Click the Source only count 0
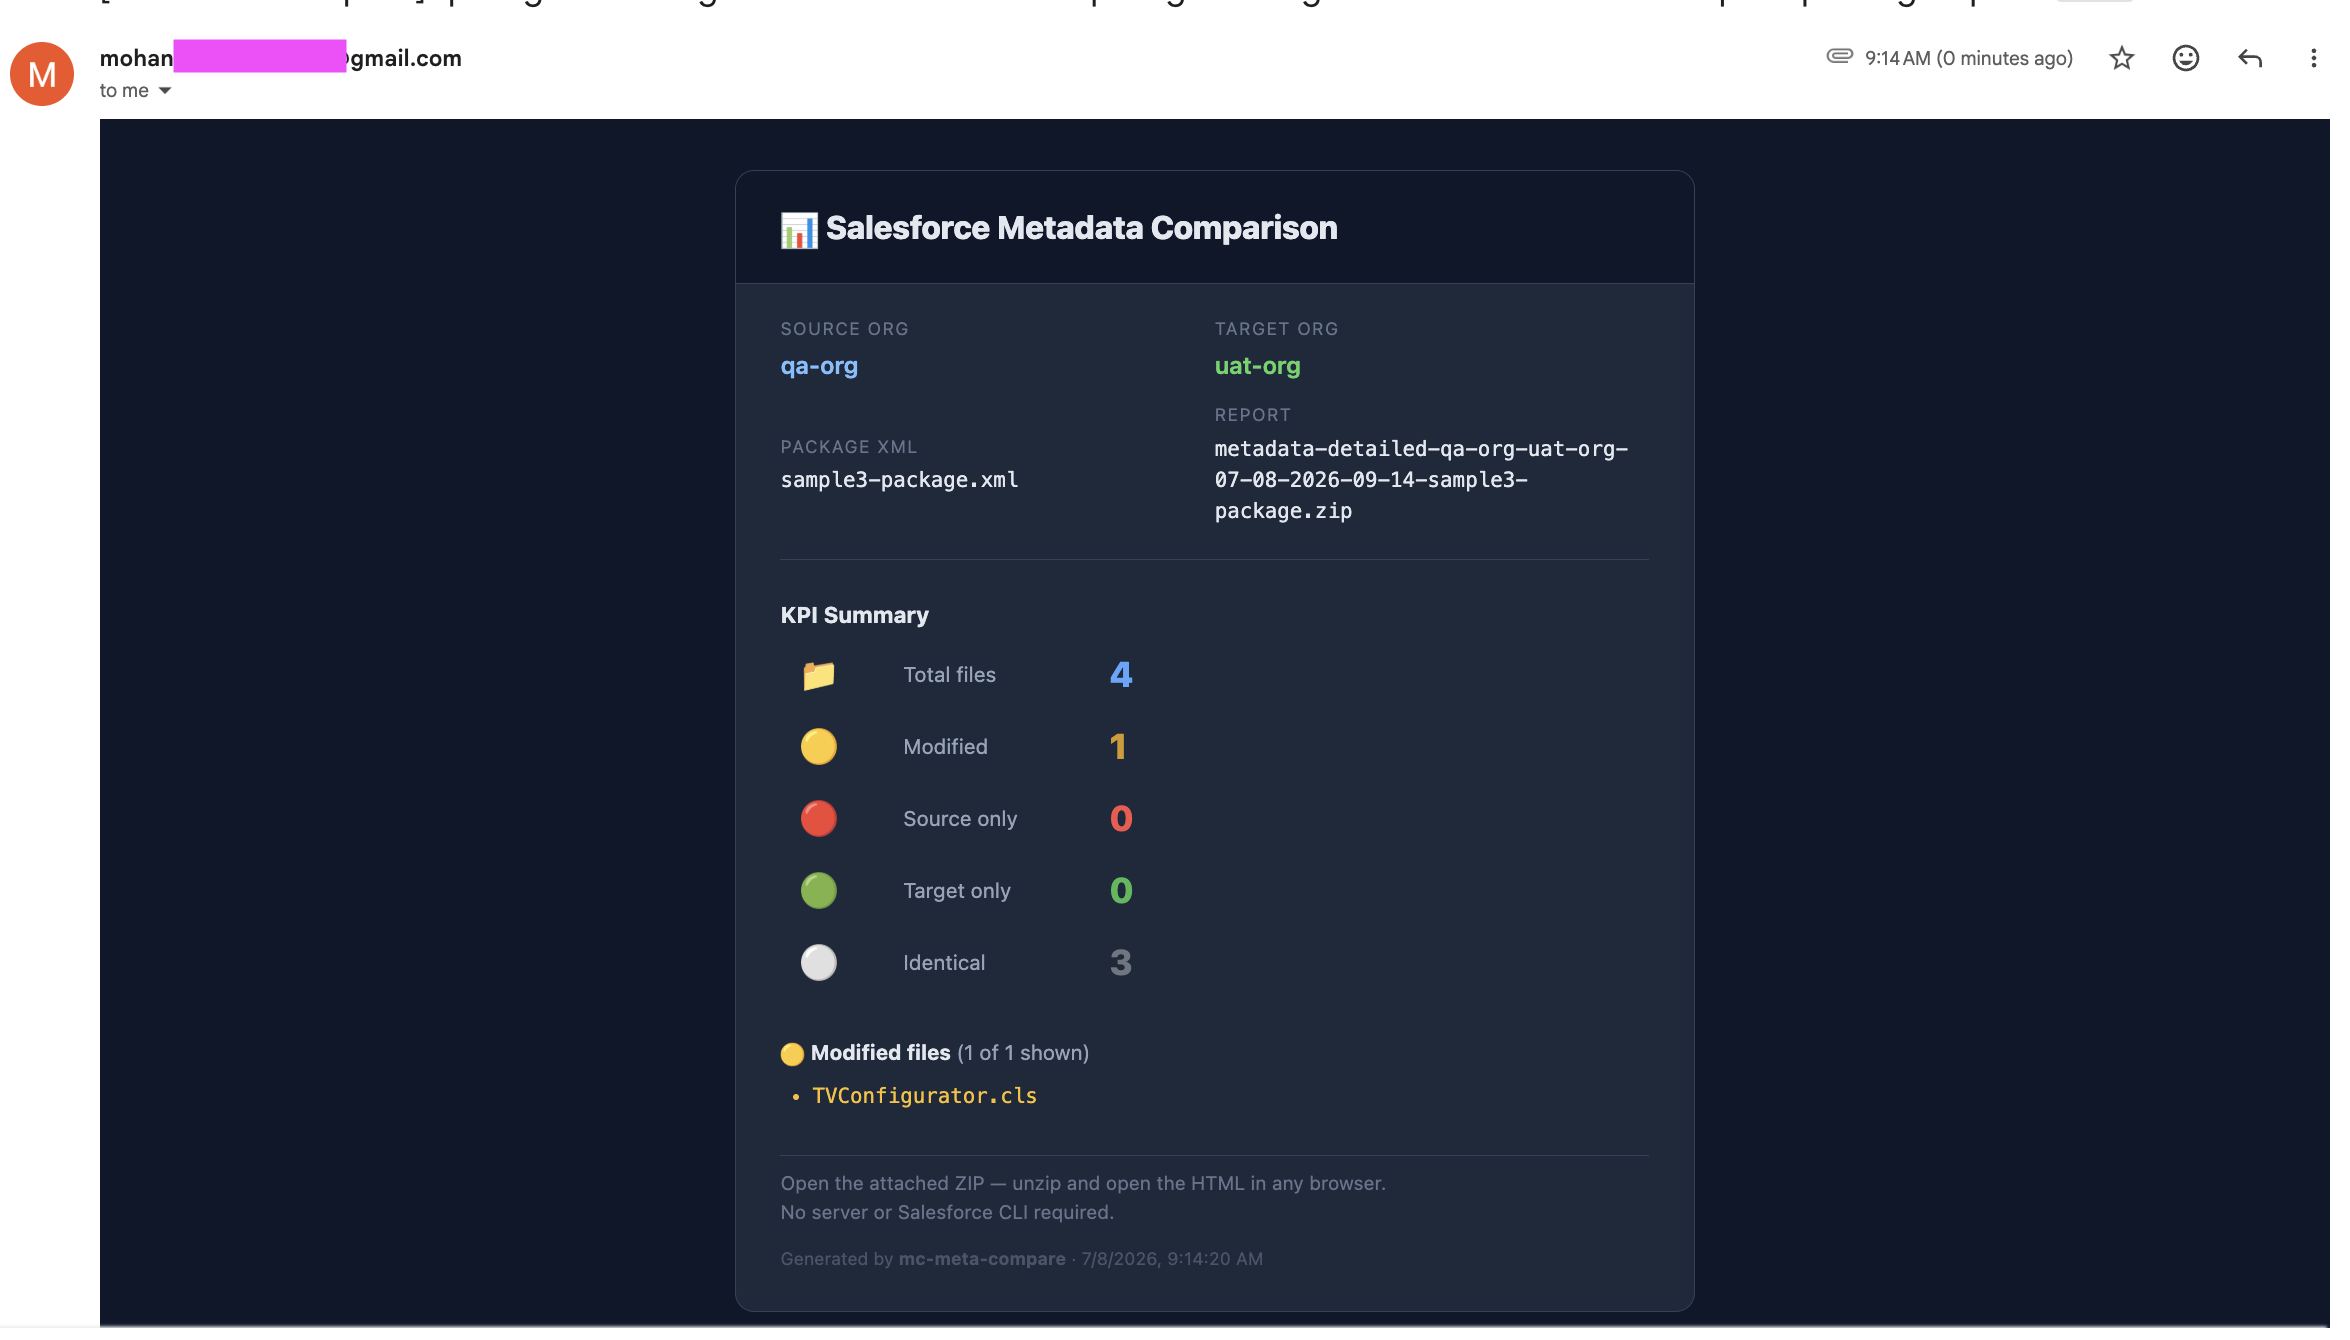 tap(1121, 819)
